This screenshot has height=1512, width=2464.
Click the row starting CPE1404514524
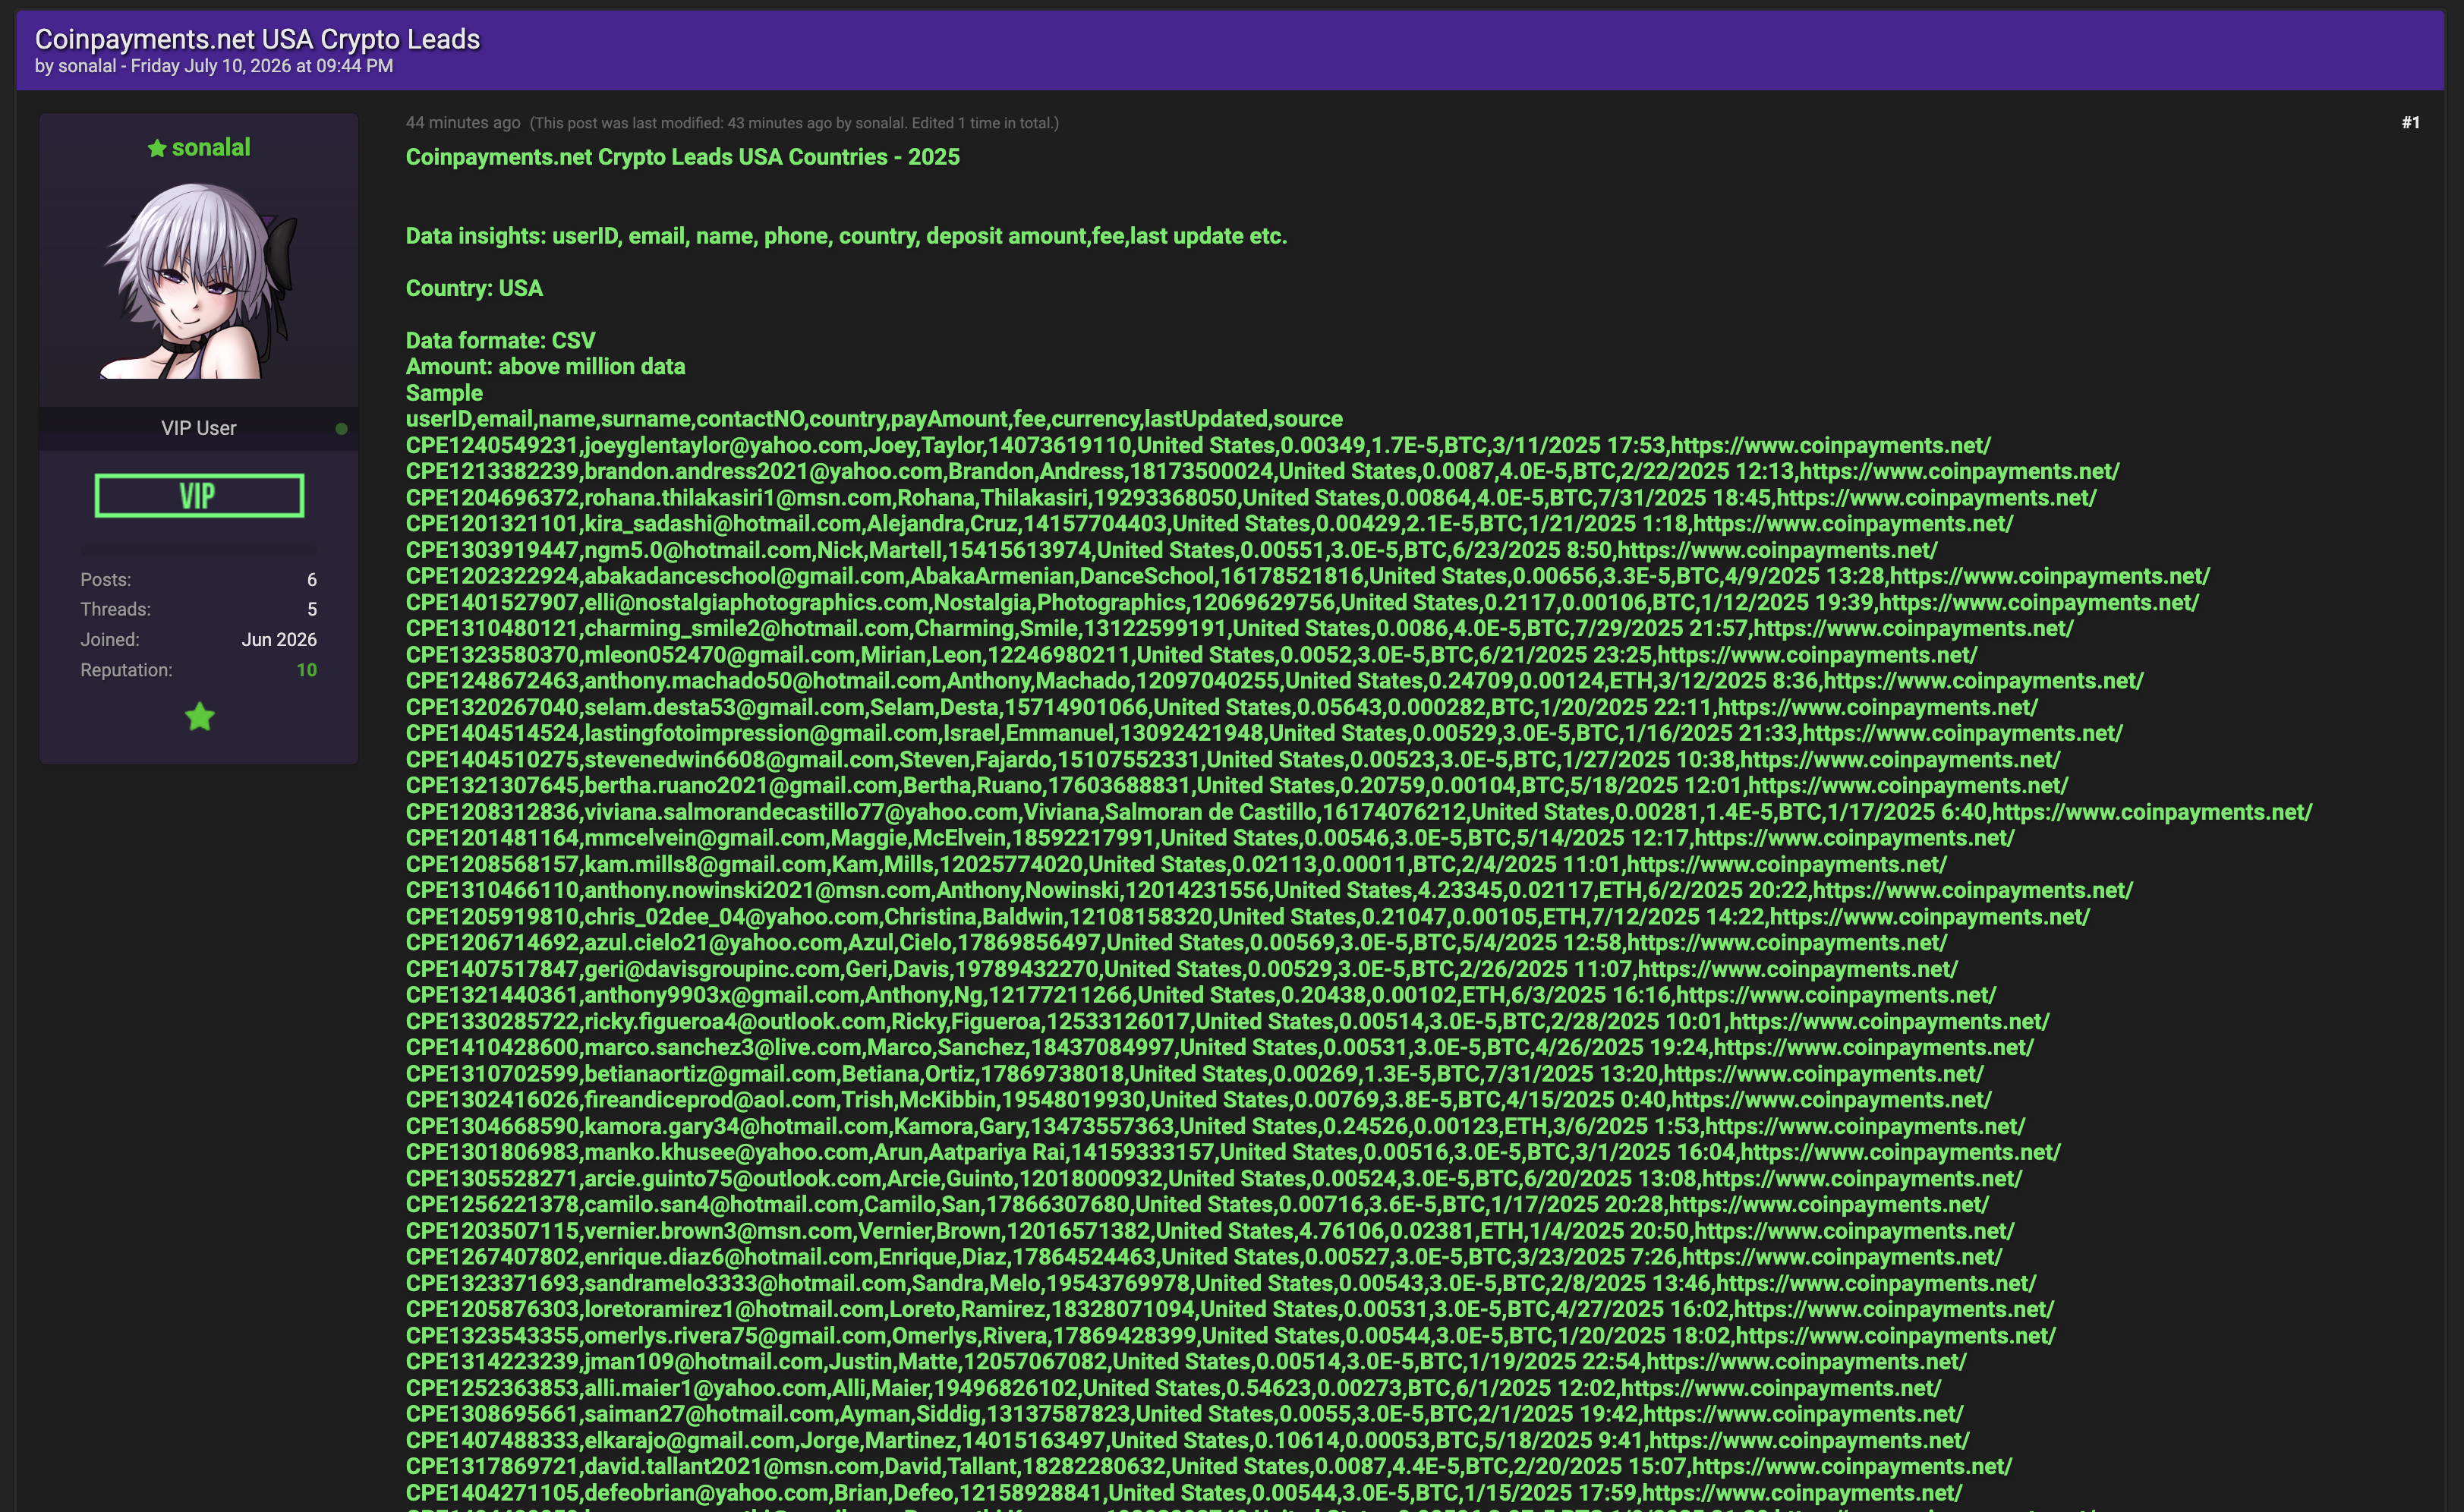1264,733
